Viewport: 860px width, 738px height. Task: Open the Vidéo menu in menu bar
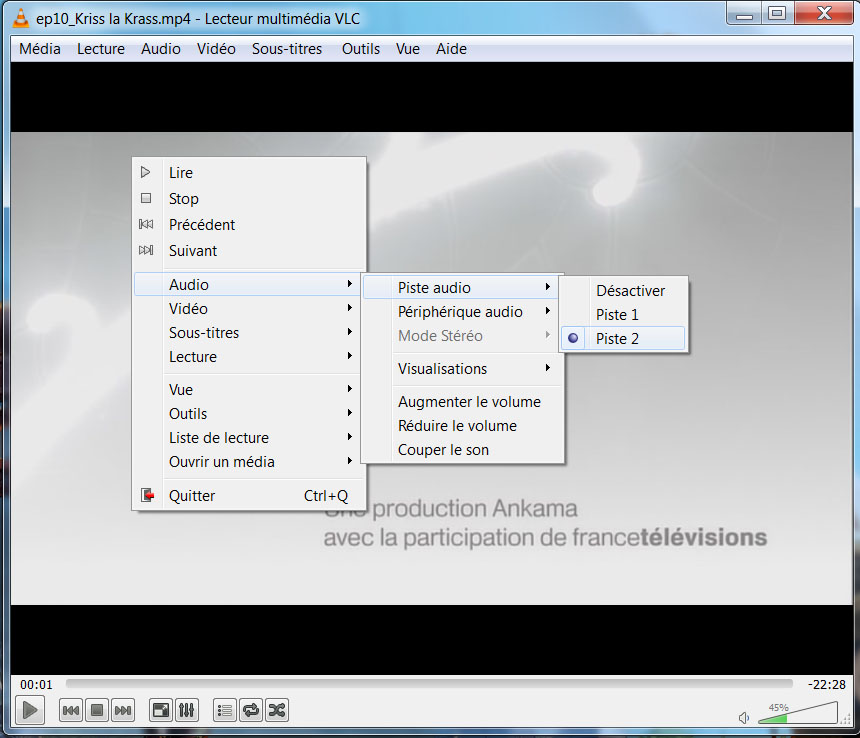pos(216,49)
